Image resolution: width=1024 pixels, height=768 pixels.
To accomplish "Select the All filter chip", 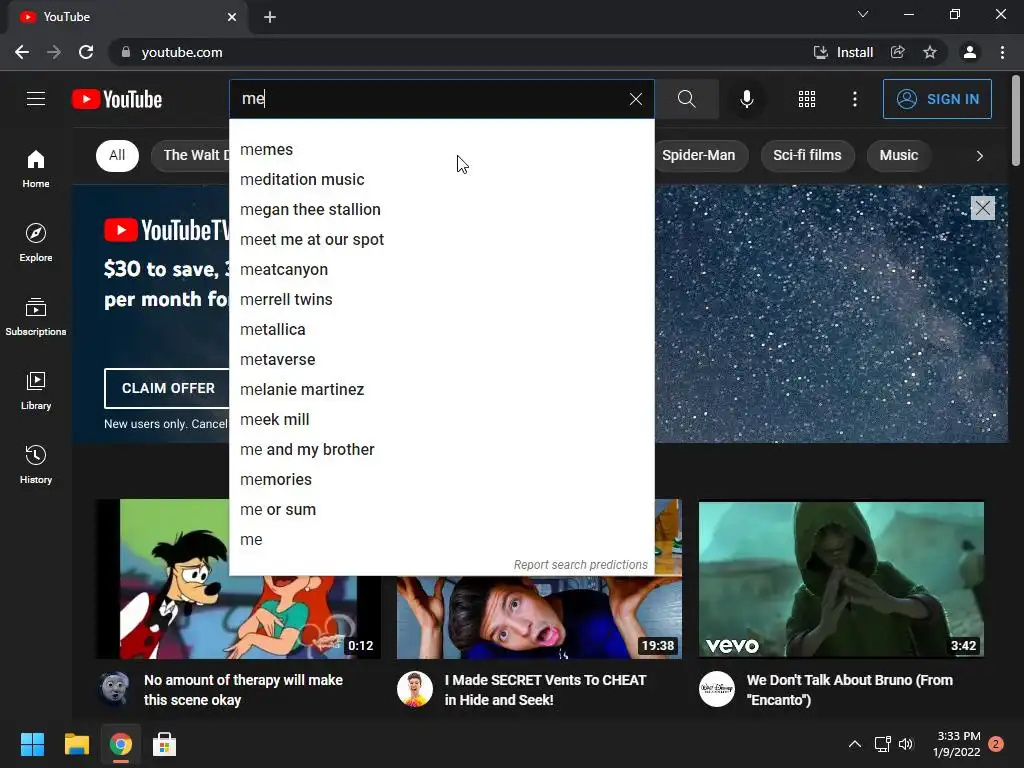I will tap(118, 155).
